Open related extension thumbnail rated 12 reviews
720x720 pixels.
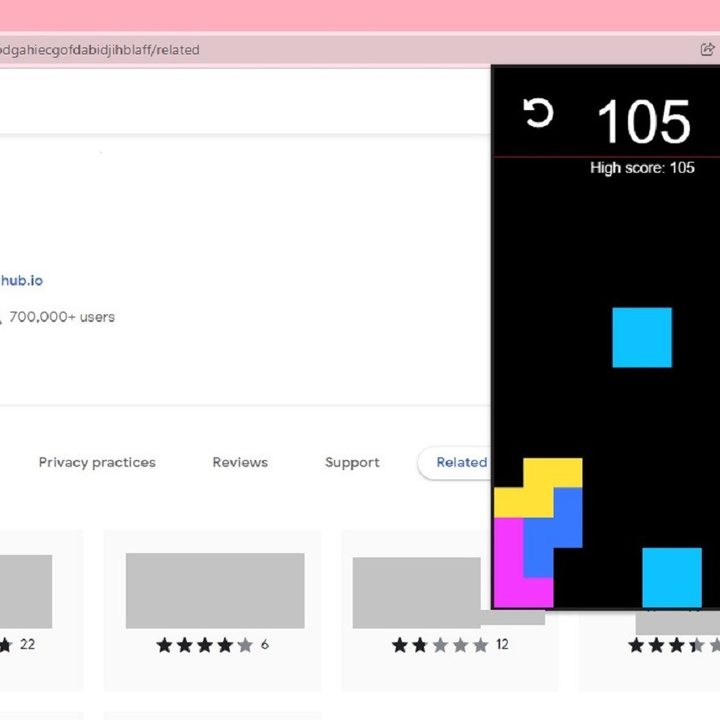point(416,592)
